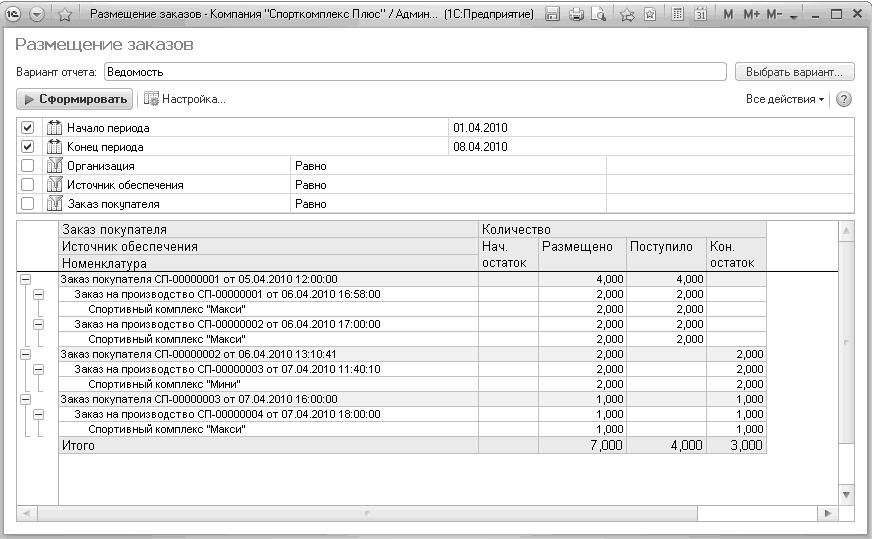Click the end date value 08.04.2010
The height and width of the screenshot is (539, 872).
(x=480, y=146)
